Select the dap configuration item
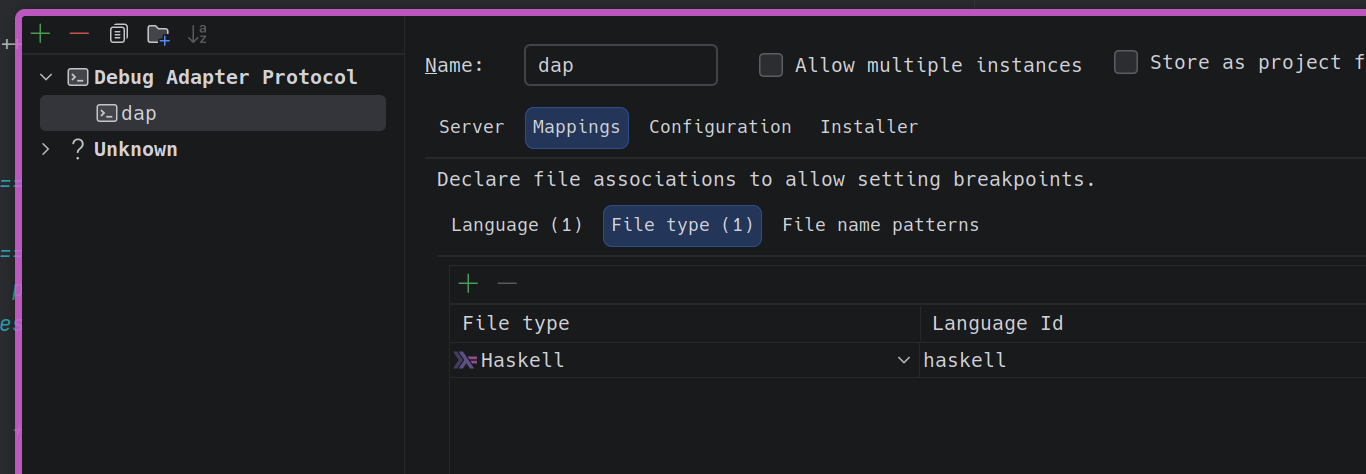 pyautogui.click(x=213, y=113)
